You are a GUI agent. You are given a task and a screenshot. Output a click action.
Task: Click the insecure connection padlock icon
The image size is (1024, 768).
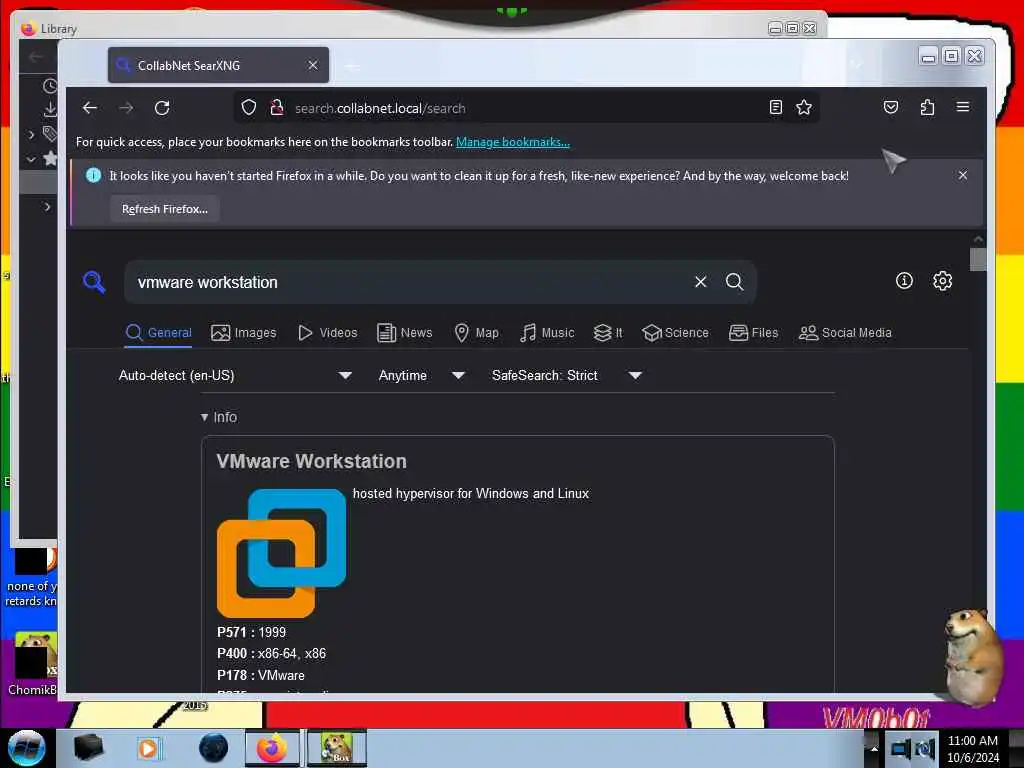pyautogui.click(x=277, y=107)
